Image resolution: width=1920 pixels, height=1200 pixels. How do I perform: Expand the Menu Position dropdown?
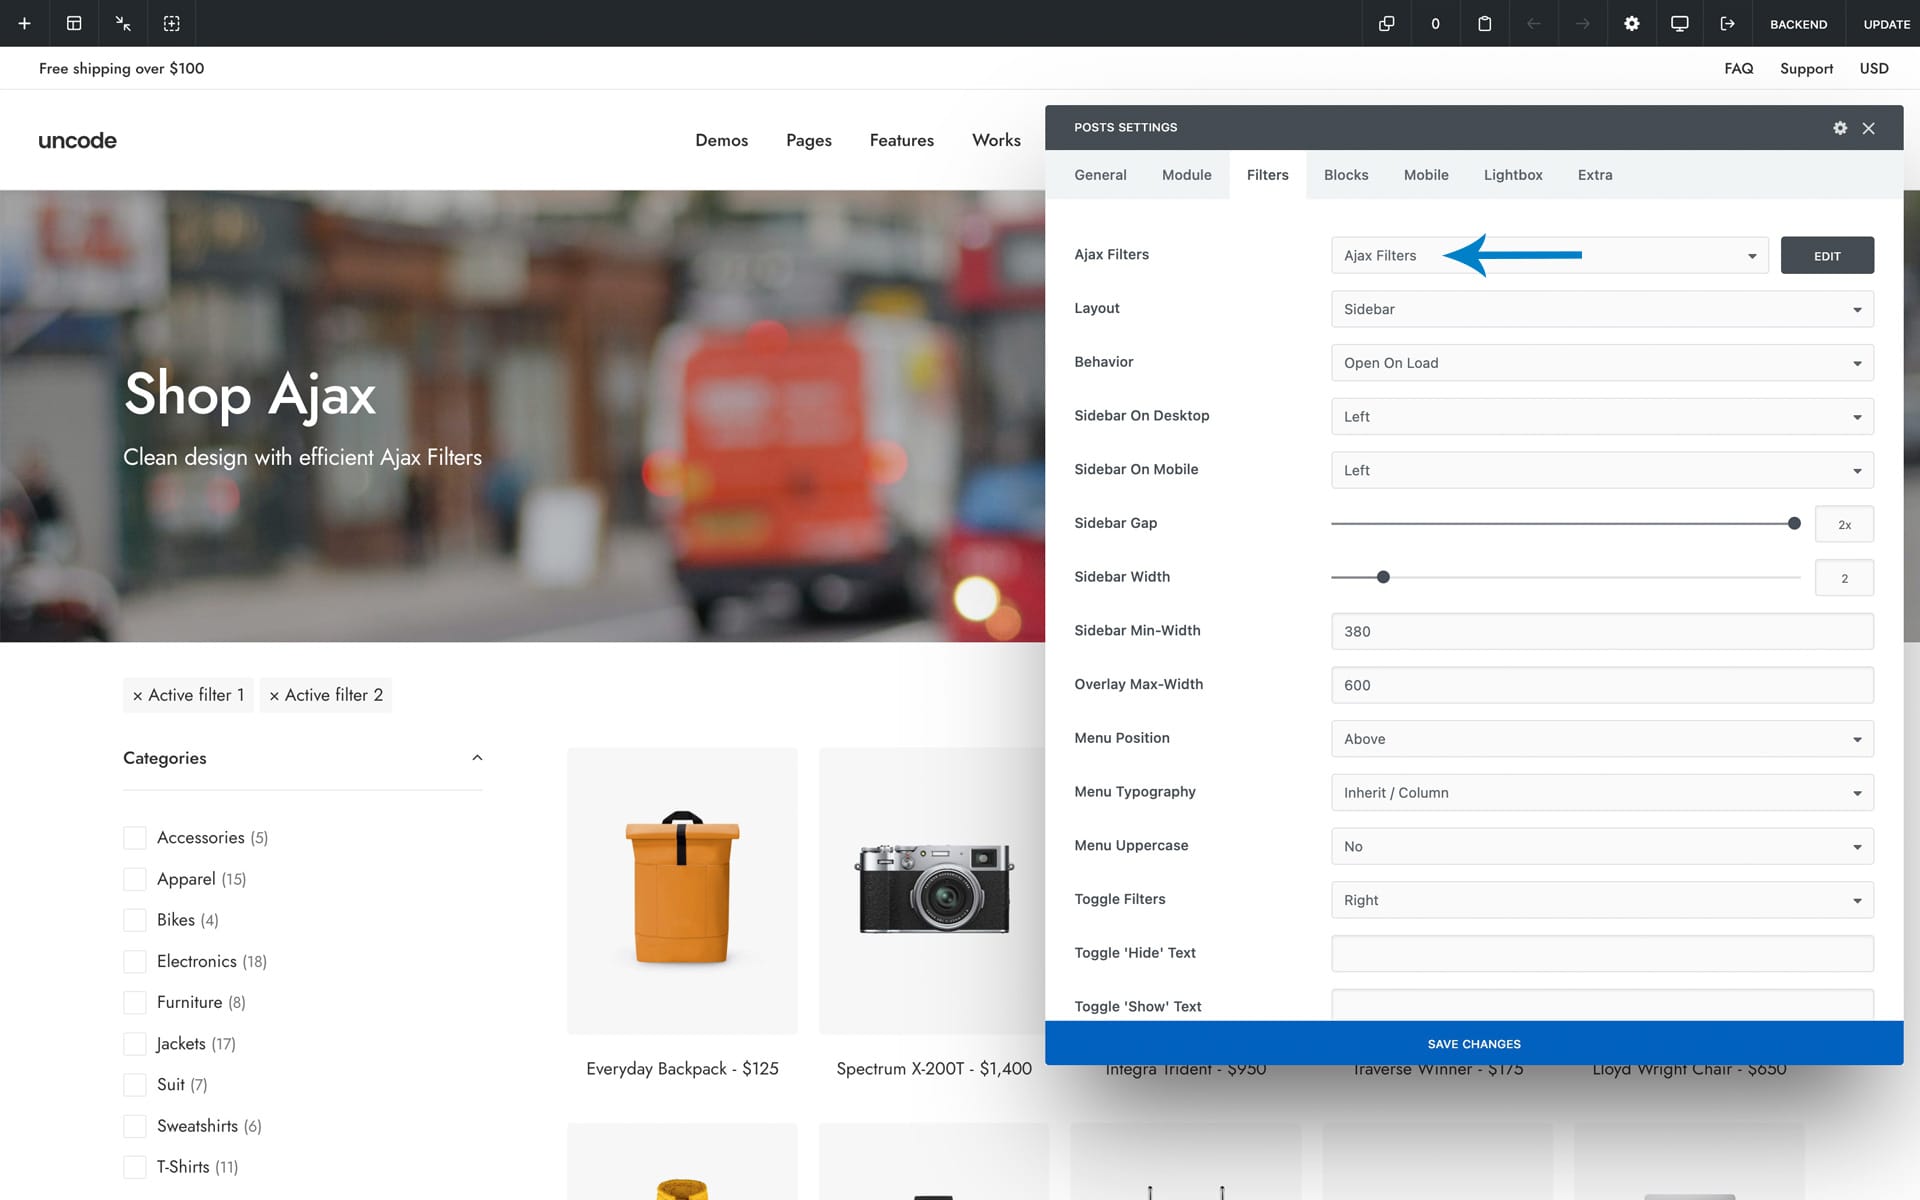click(x=1601, y=739)
